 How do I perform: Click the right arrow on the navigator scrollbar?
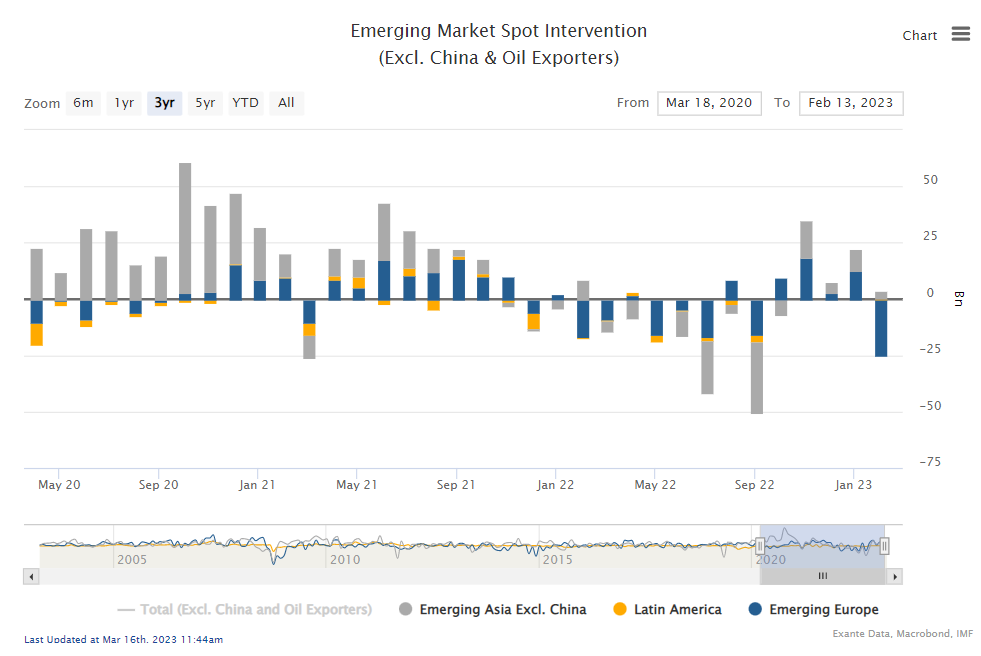point(894,576)
